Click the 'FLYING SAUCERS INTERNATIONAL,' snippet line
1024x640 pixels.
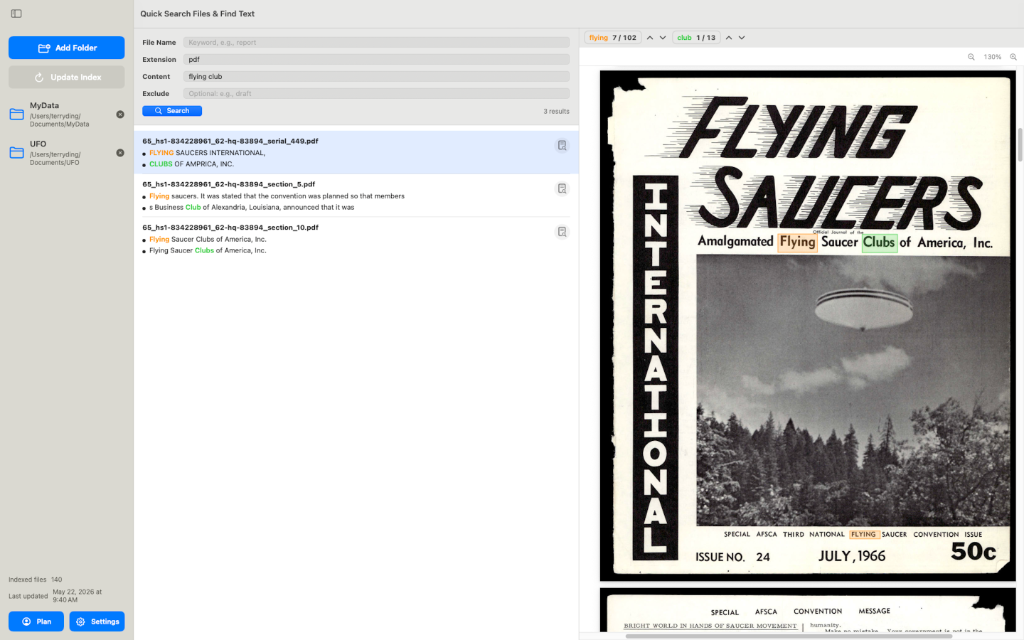pyautogui.click(x=207, y=153)
